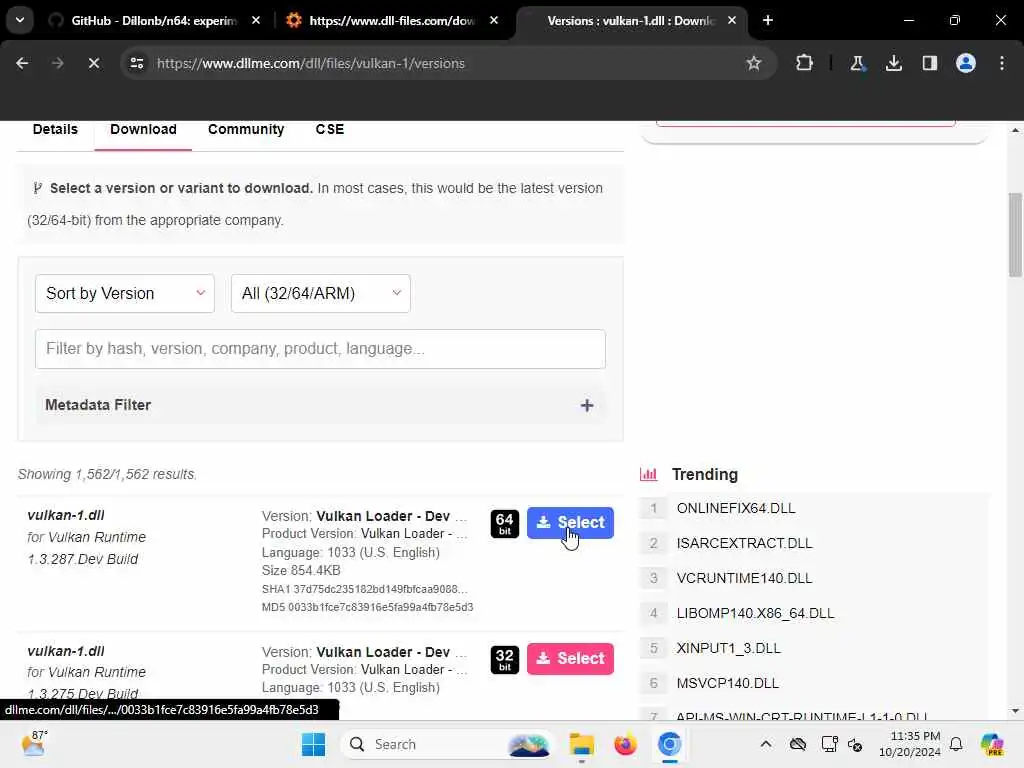Expand the Metadata Filter plus icon
Viewport: 1024px width, 768px height.
(586, 406)
